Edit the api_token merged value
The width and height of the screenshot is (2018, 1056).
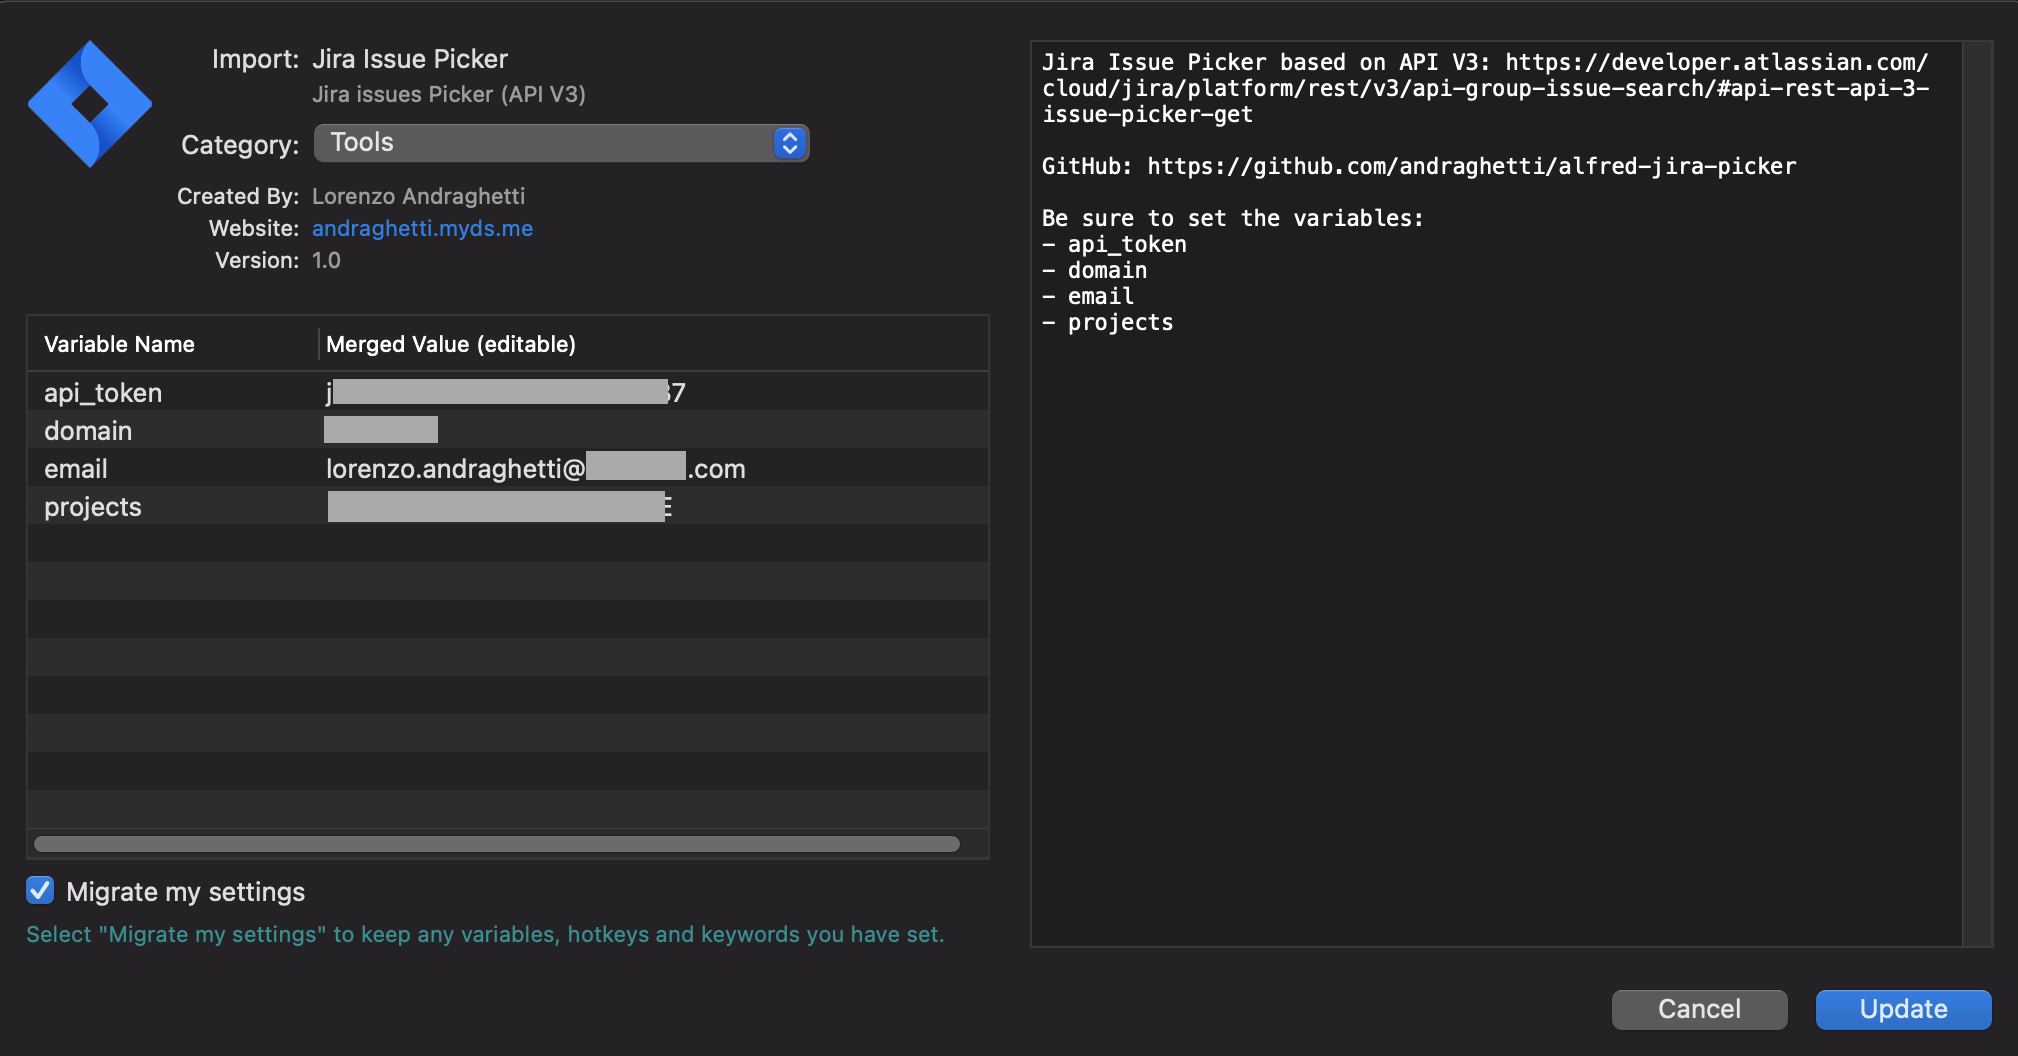pyautogui.click(x=500, y=391)
